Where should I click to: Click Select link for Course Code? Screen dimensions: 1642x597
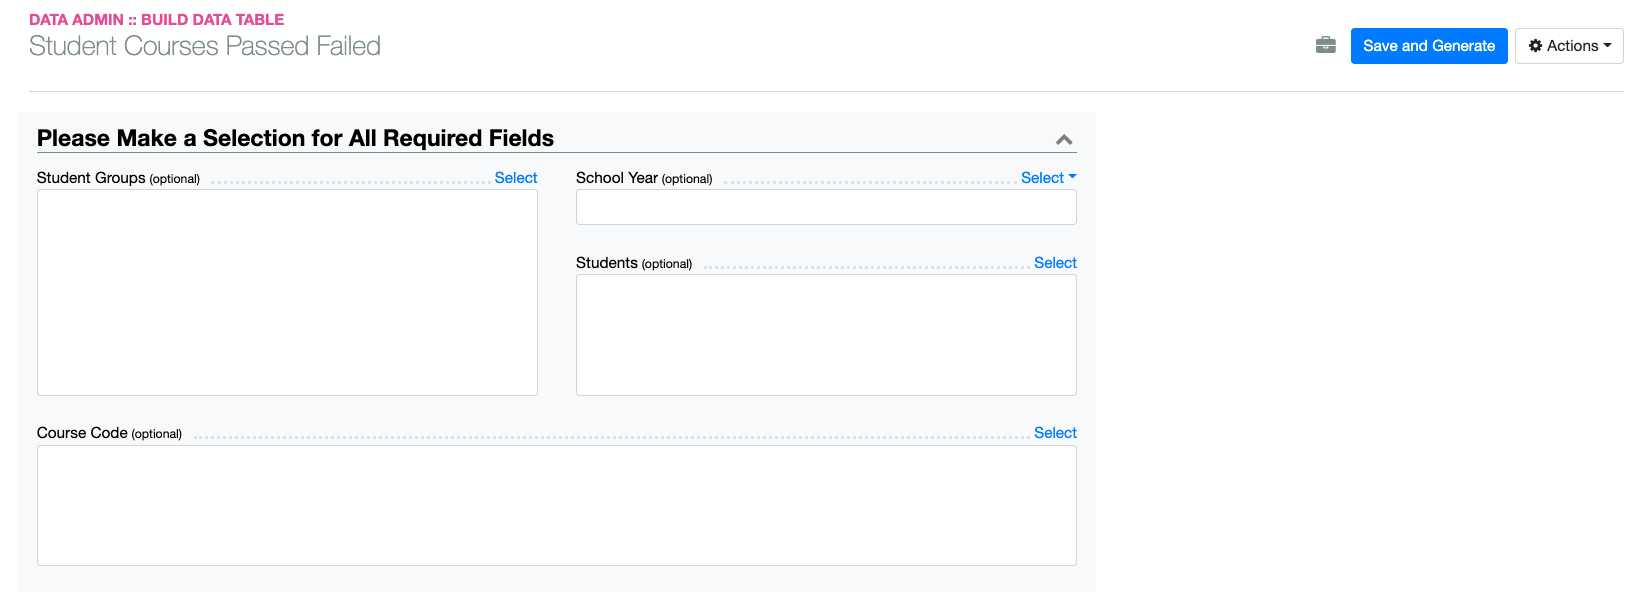pos(1055,432)
